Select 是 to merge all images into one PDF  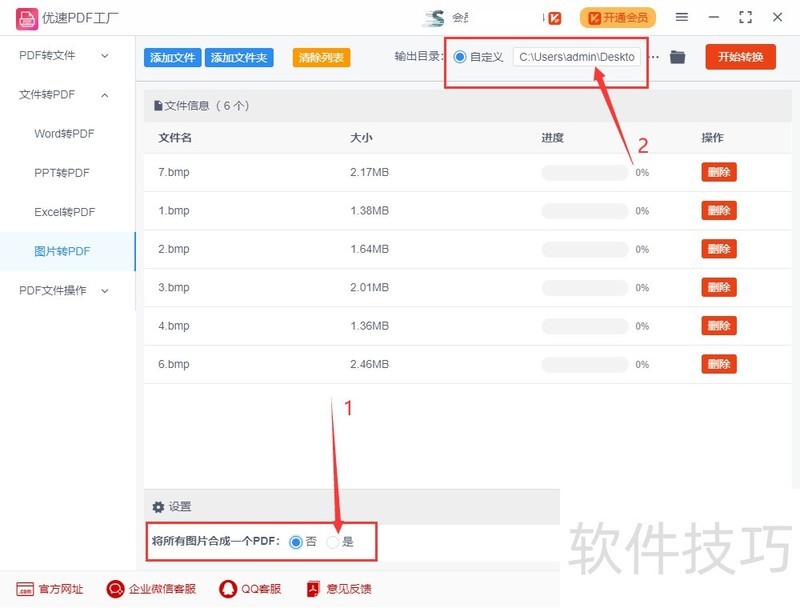pyautogui.click(x=331, y=543)
